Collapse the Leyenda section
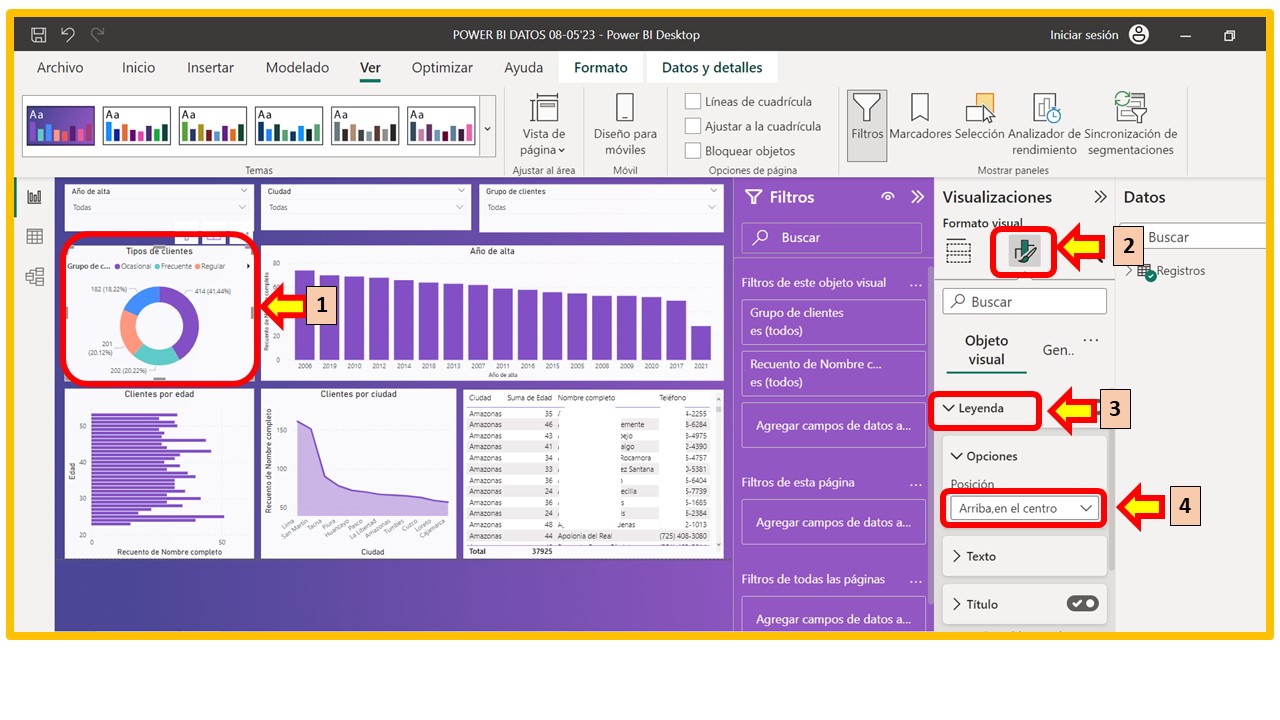 949,408
